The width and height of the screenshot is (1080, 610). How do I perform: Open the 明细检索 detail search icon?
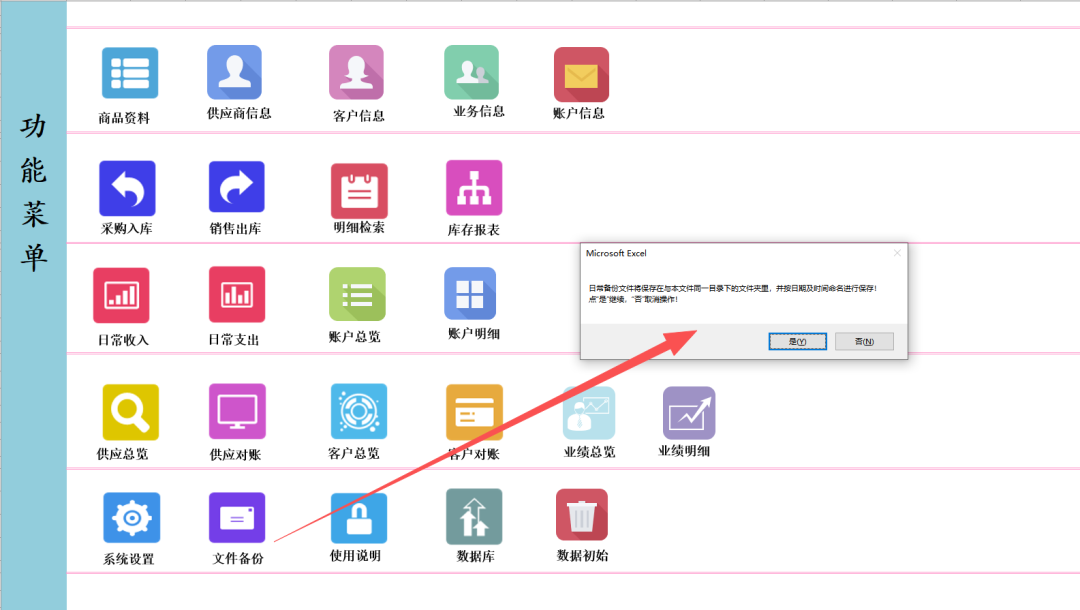click(359, 190)
